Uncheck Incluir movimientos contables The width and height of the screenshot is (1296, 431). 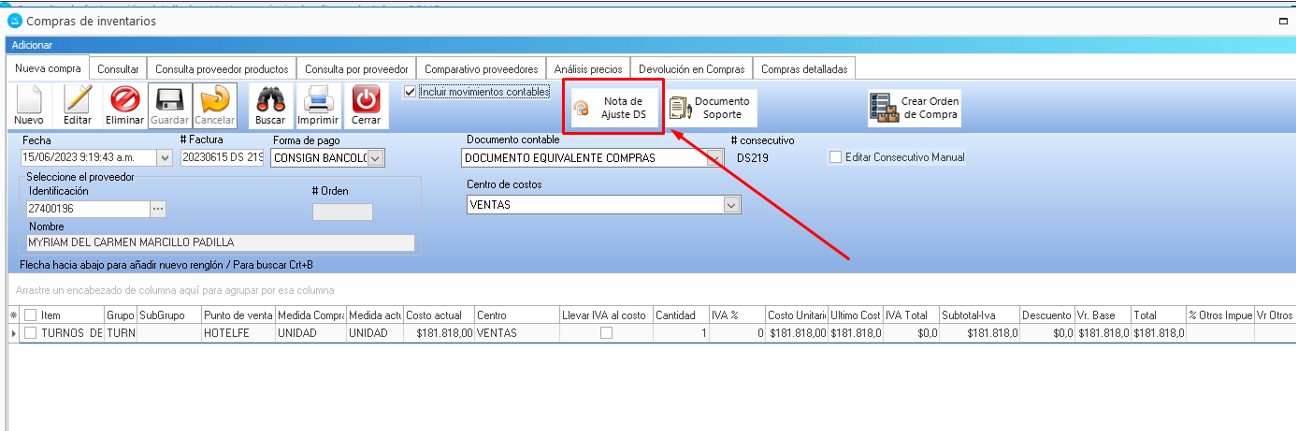(410, 92)
